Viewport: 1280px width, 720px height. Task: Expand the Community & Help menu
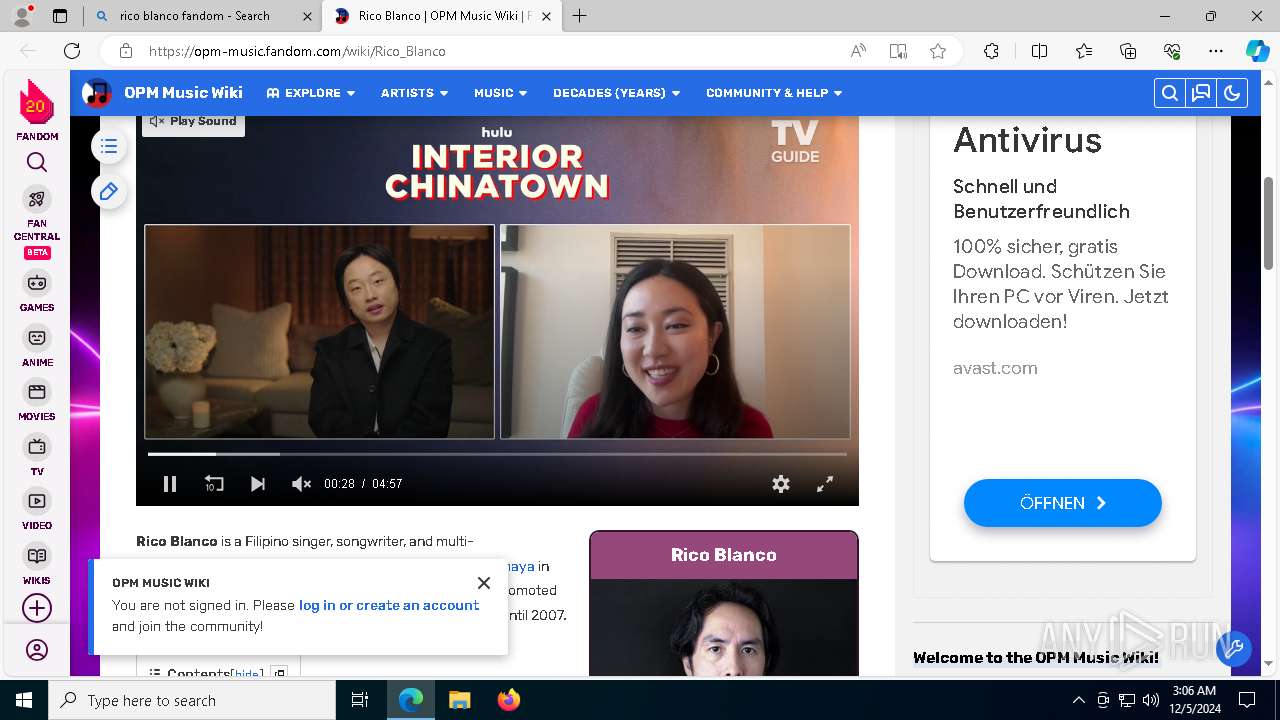click(774, 93)
